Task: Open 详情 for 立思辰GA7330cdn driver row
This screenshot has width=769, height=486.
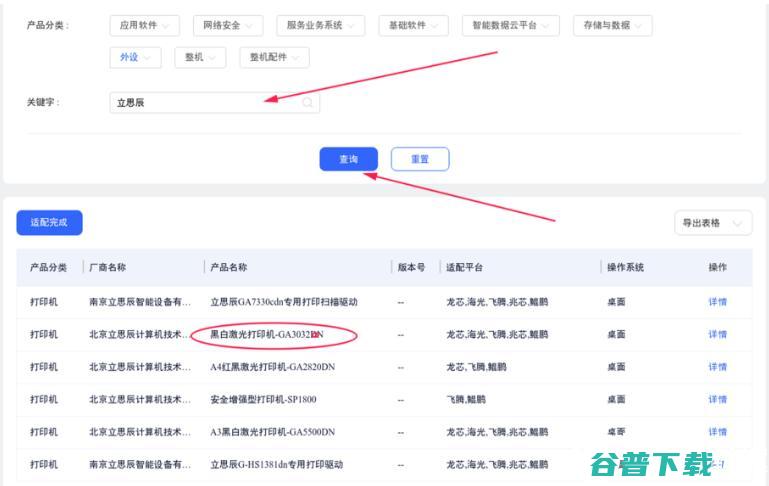Action: pos(717,302)
